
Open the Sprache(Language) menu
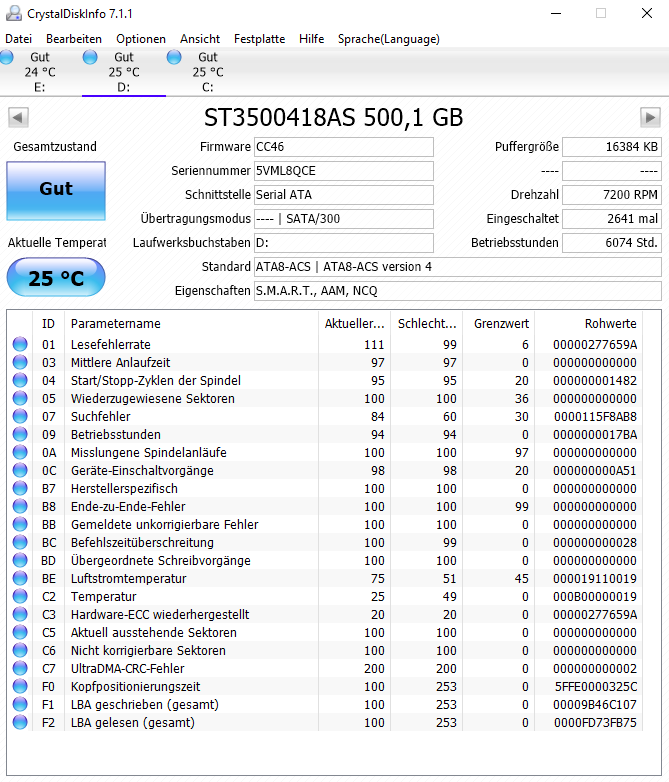coord(389,39)
